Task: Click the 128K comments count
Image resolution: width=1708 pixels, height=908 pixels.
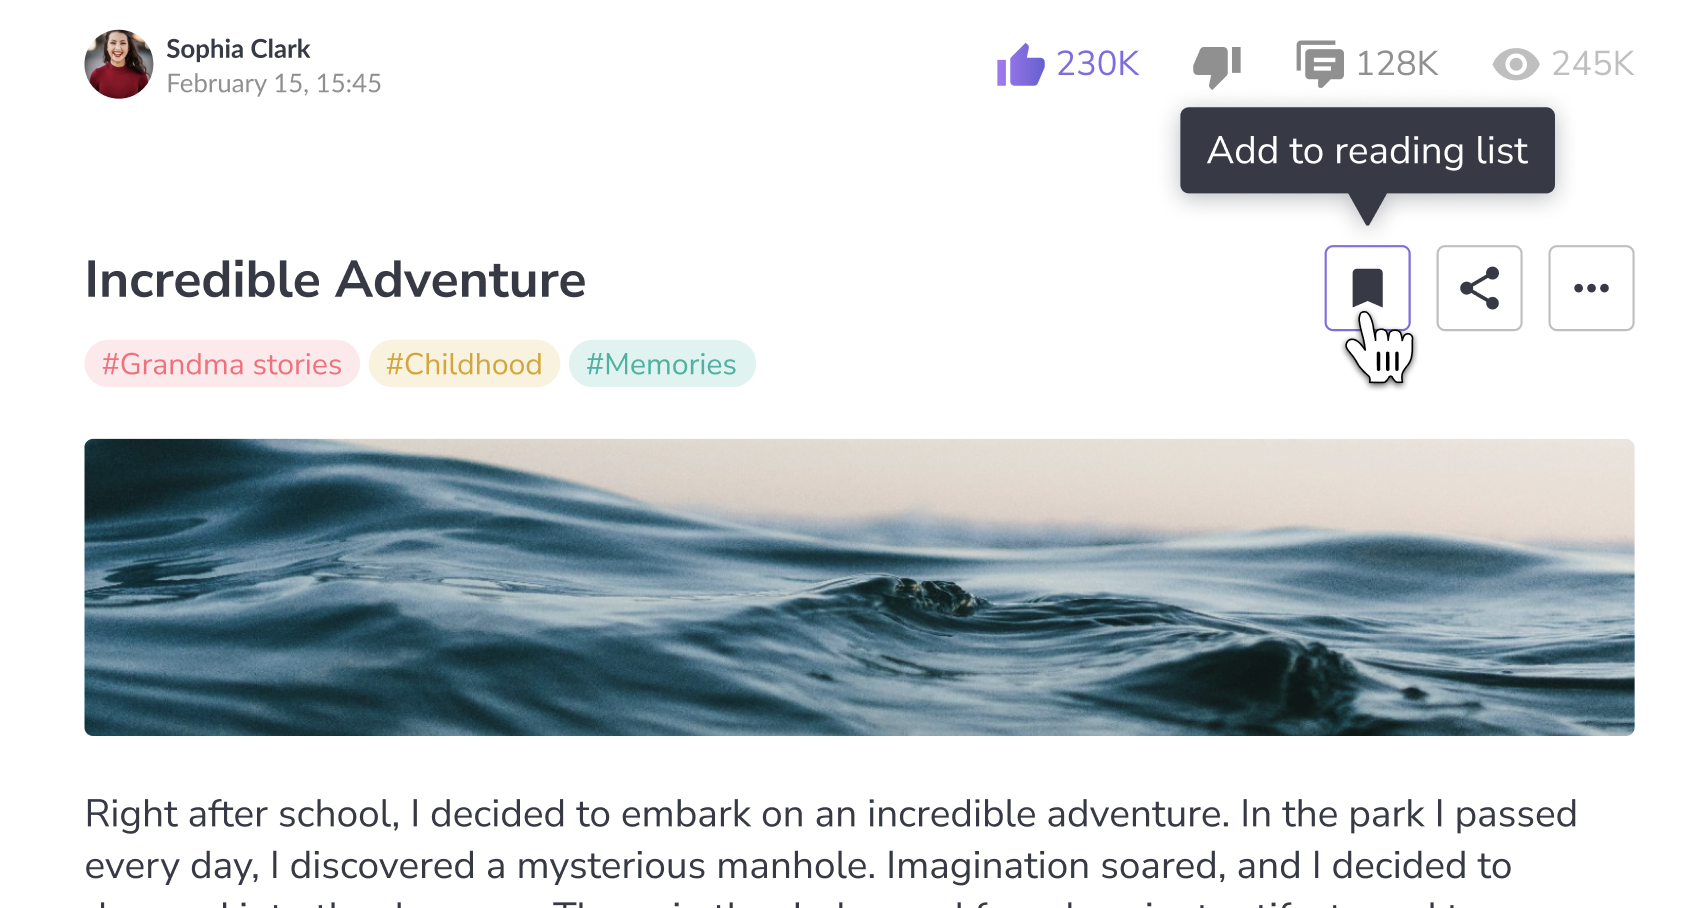Action: click(x=1396, y=64)
